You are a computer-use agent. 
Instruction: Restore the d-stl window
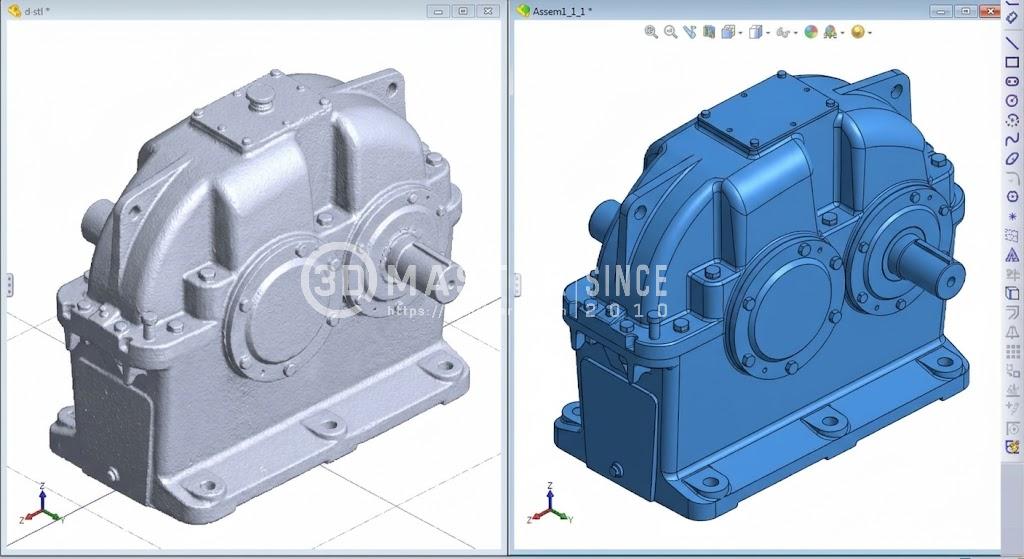(463, 11)
